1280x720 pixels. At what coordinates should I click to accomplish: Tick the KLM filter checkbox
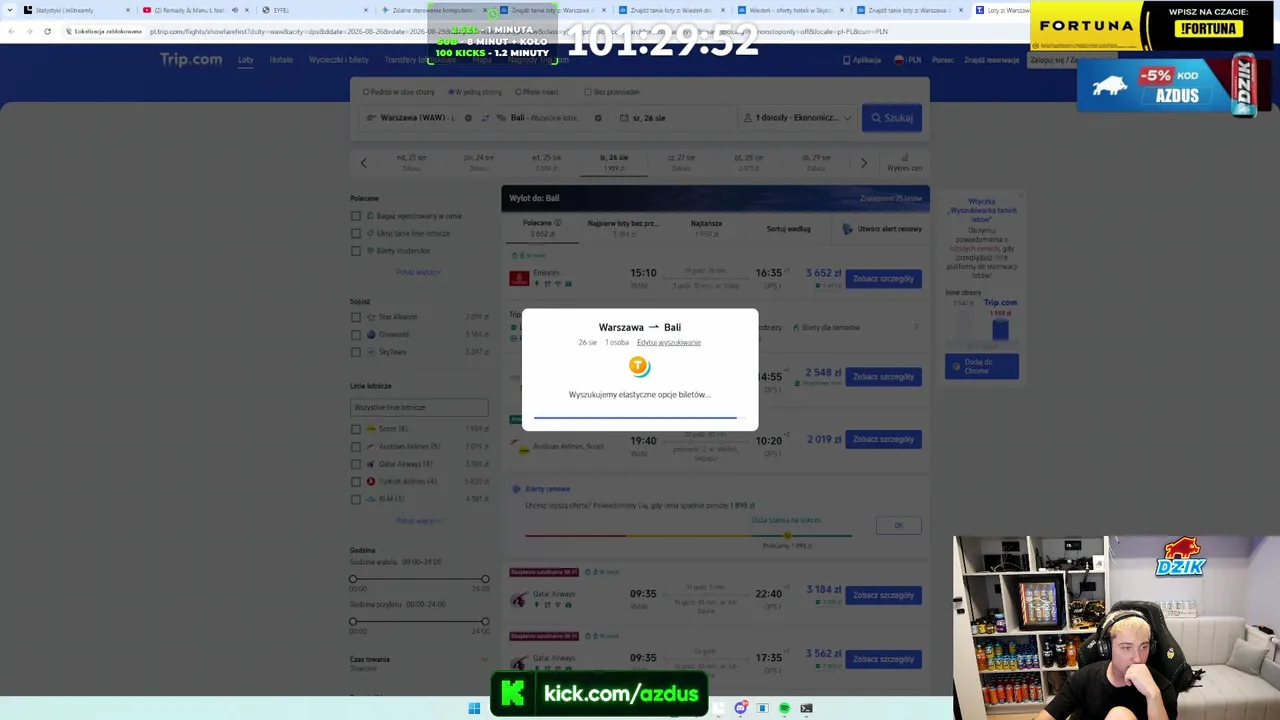(355, 499)
